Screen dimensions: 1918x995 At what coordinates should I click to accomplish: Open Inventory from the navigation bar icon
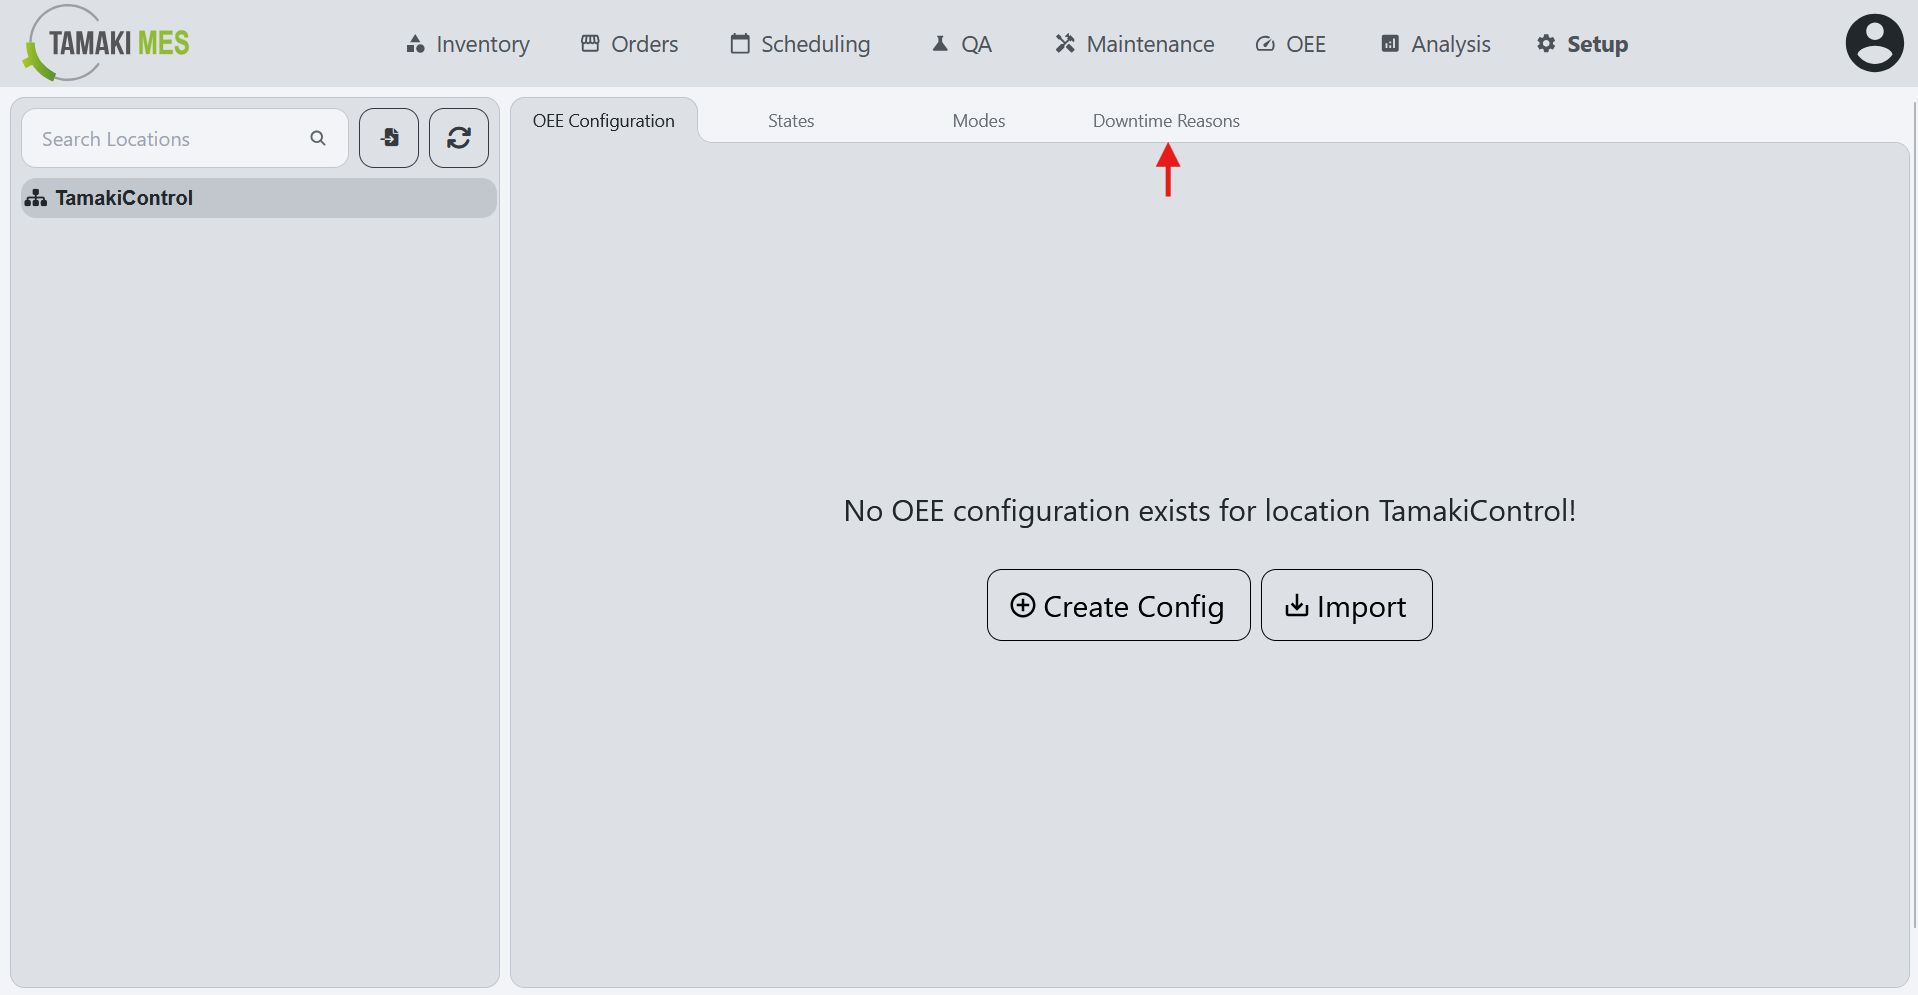pyautogui.click(x=416, y=44)
